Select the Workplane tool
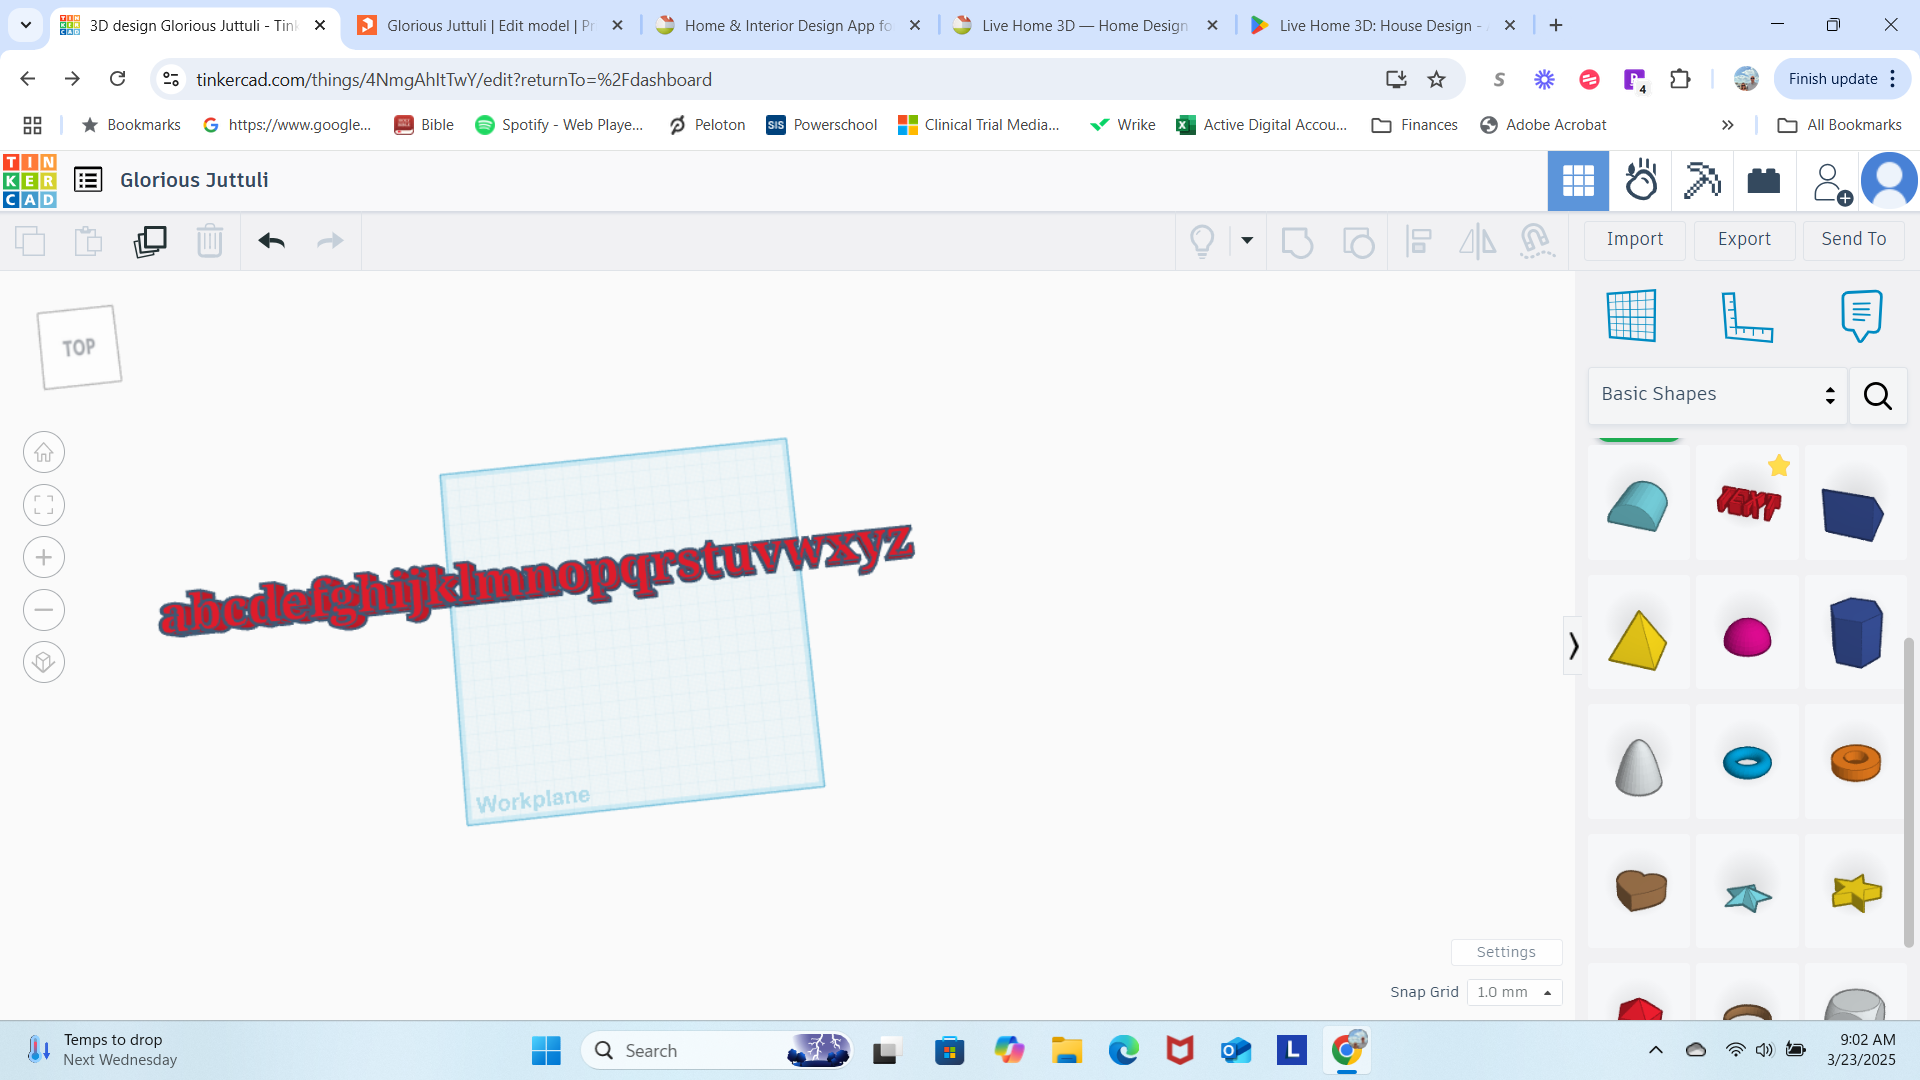Screen dimensions: 1920x1080 point(1631,316)
